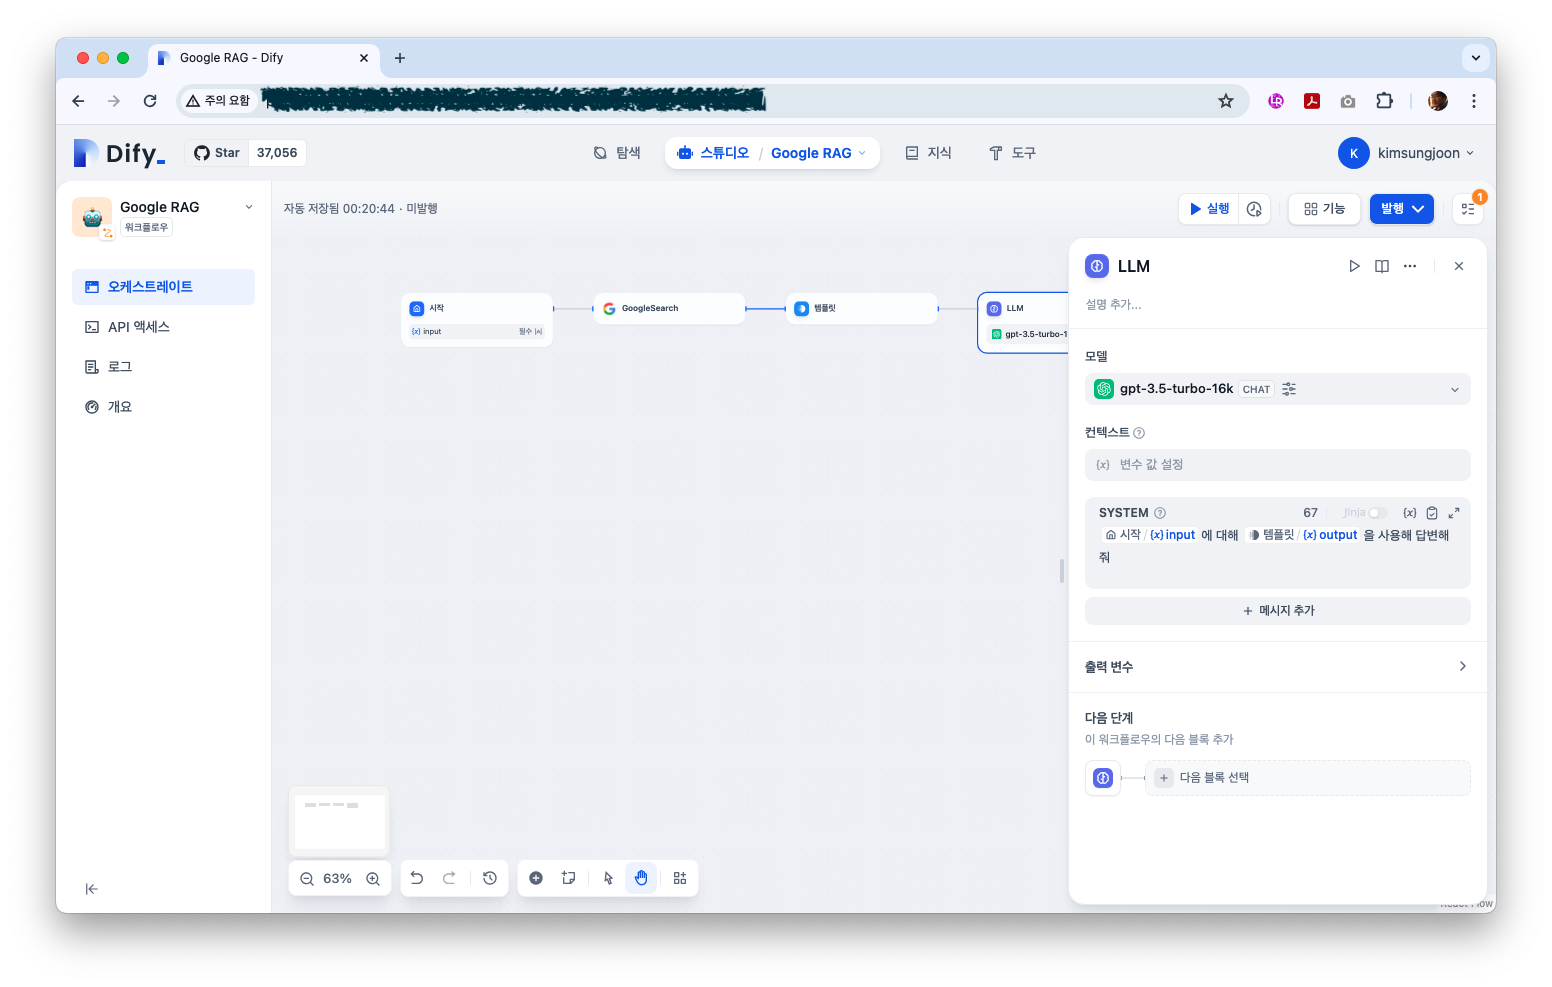Click the 변수 값 설정 context variable field
Screen dimensions: 1552x987
(1277, 465)
